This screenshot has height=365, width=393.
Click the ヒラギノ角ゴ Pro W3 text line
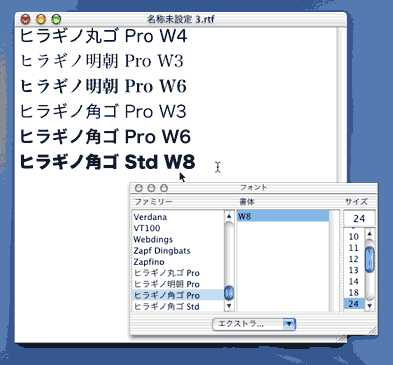click(103, 111)
